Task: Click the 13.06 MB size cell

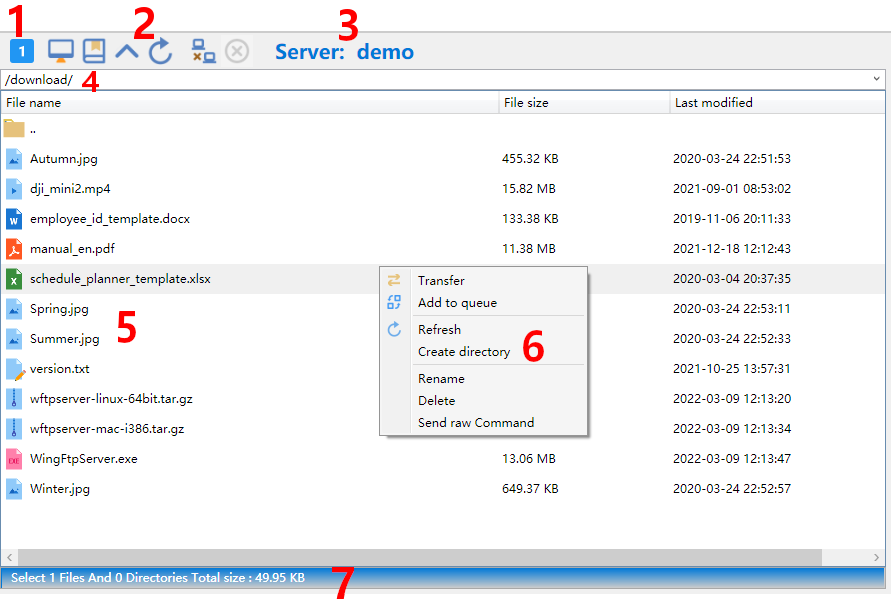Action: pos(529,459)
